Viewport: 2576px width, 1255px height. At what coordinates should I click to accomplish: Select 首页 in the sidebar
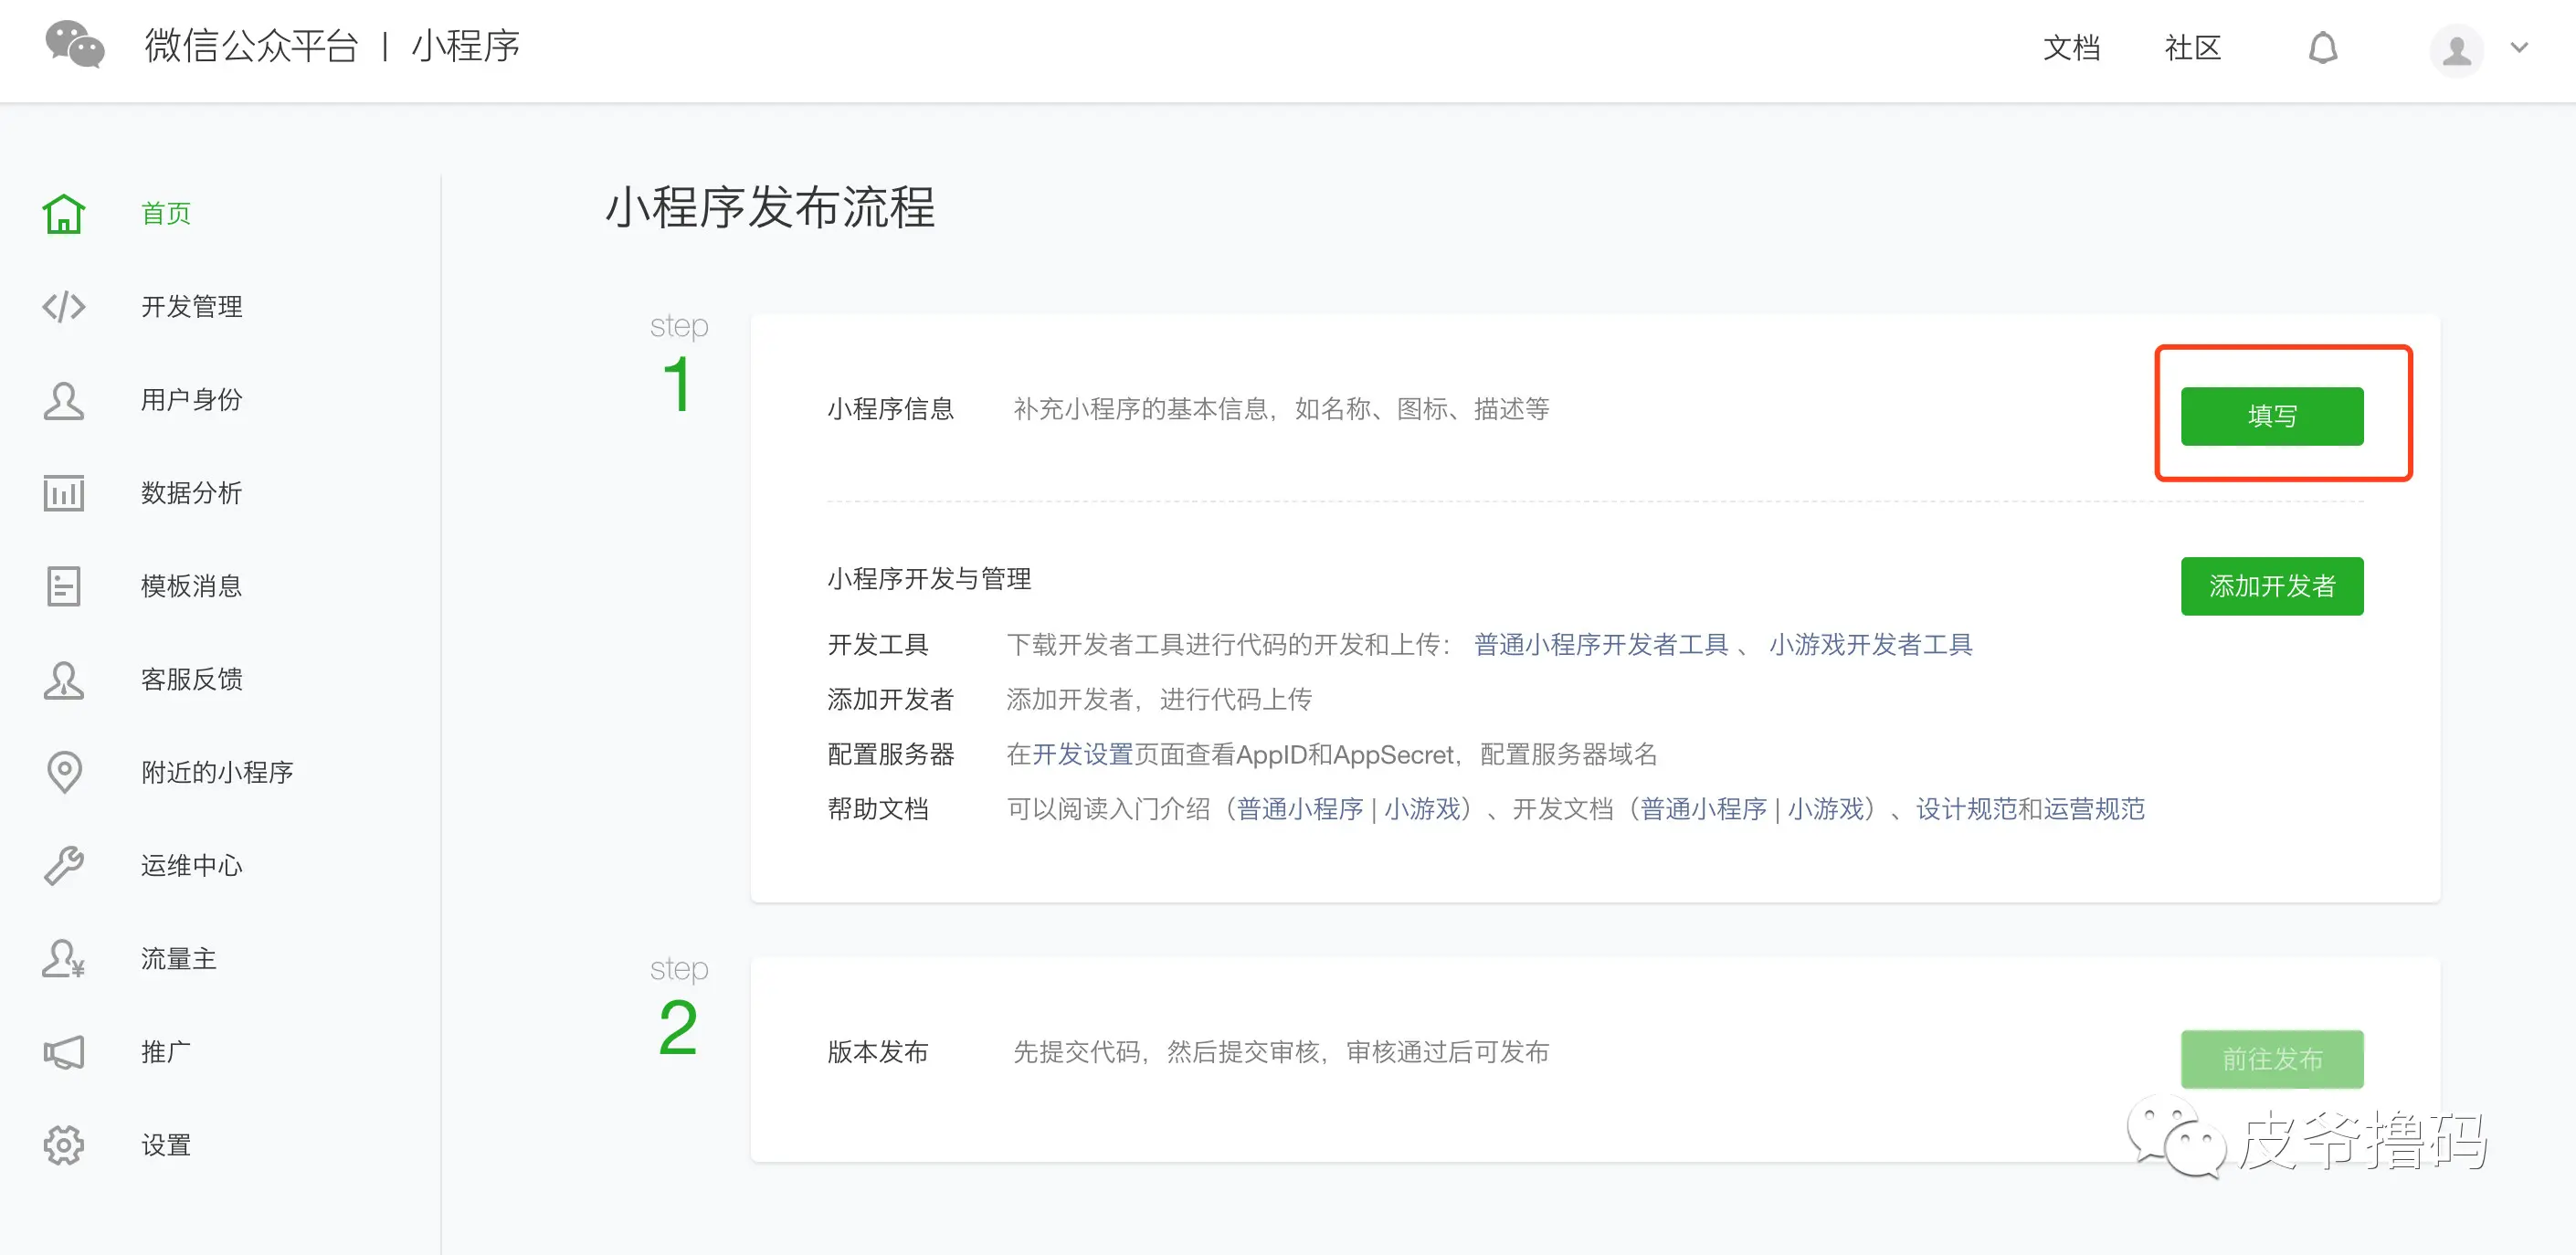(166, 213)
